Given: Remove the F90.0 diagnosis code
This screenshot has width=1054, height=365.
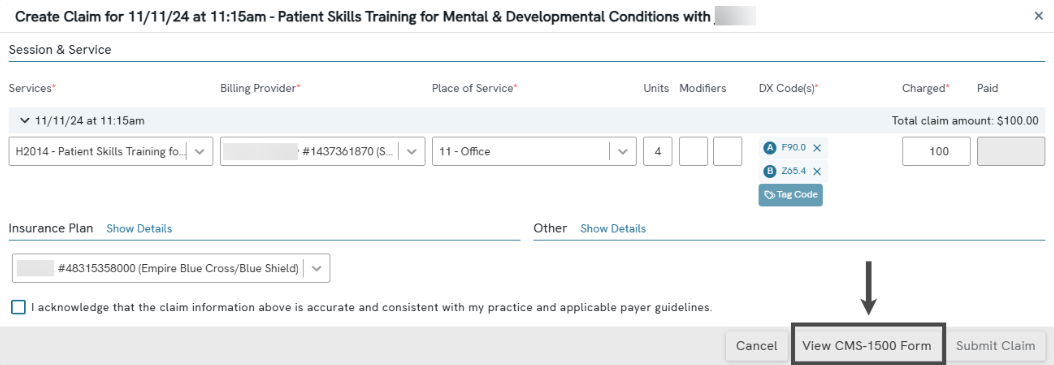Looking at the screenshot, I should click(817, 148).
